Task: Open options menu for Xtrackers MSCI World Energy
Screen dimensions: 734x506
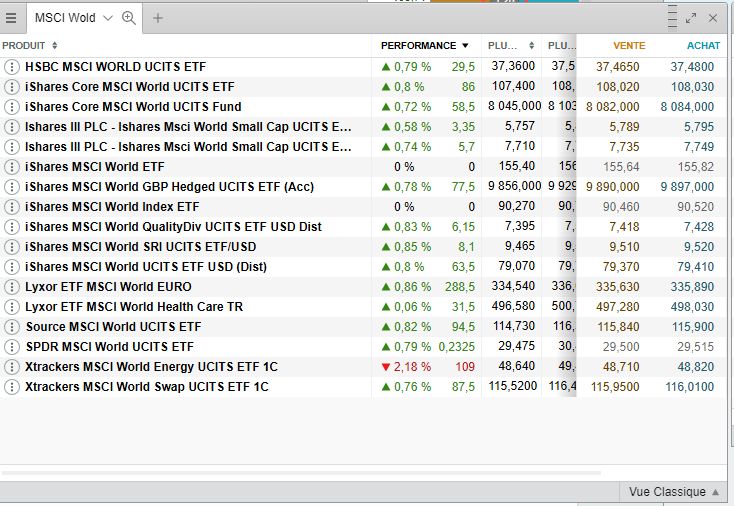Action: [11, 367]
